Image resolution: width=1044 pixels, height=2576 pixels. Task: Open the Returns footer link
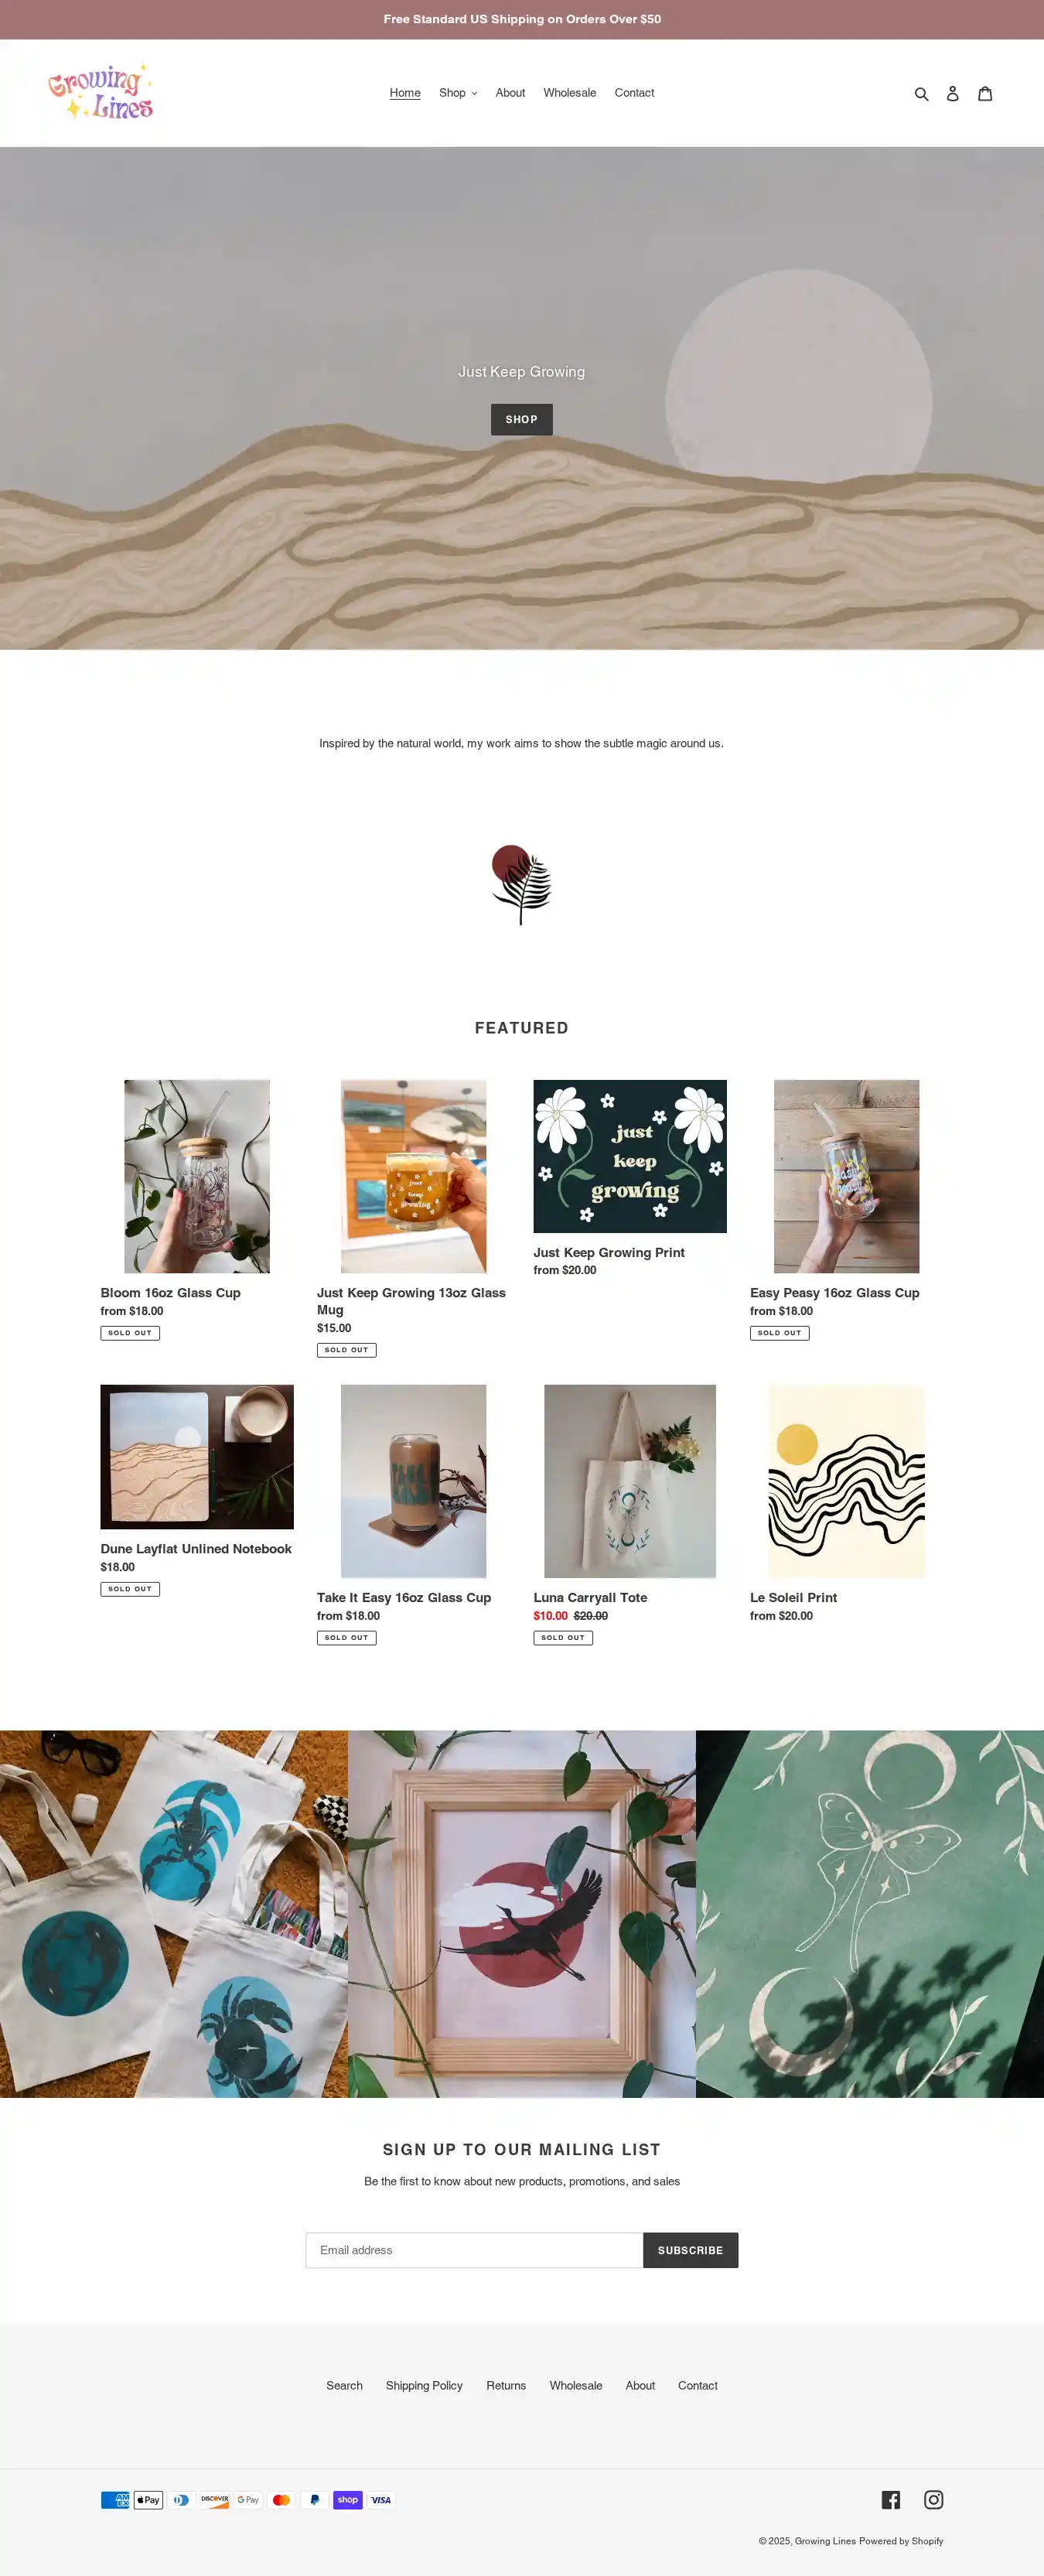point(506,2385)
